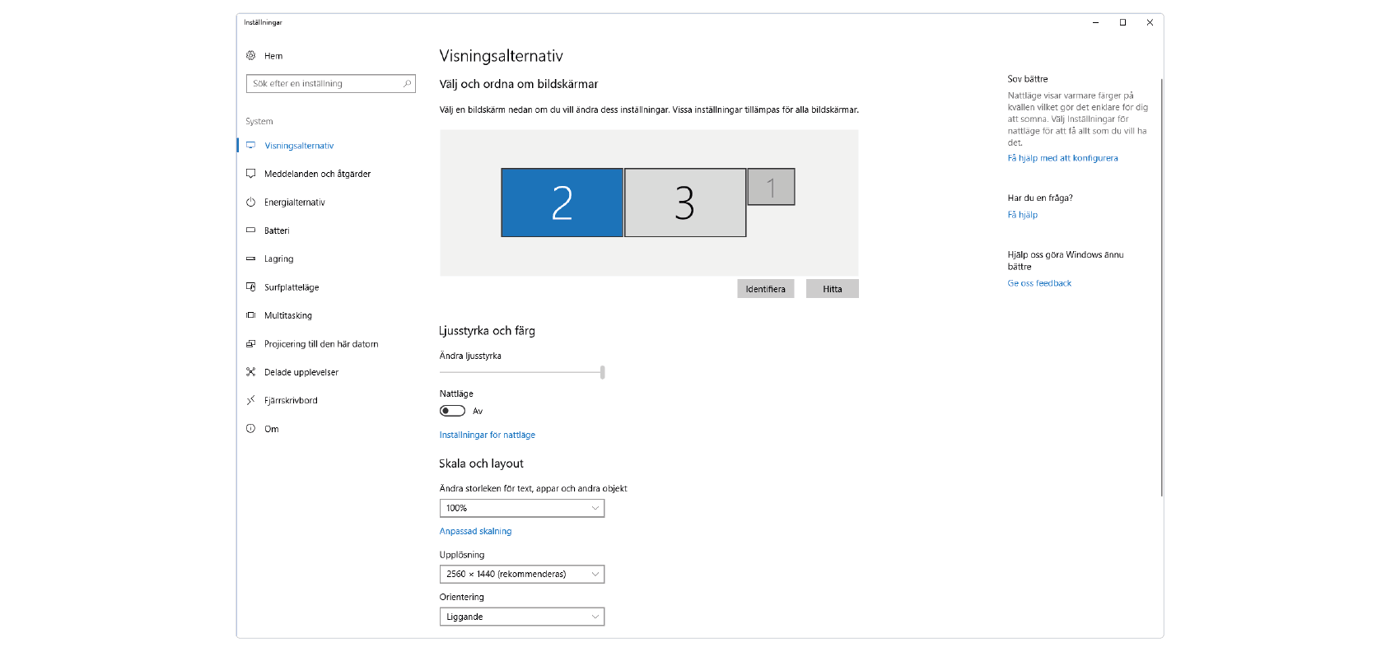The width and height of the screenshot is (1400, 652).
Task: Click the Sök efter en inställning field
Action: [323, 84]
